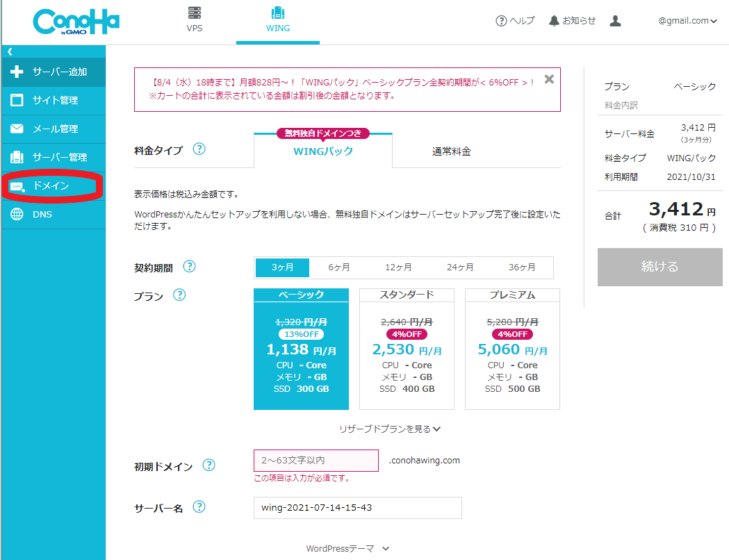The image size is (729, 560).
Task: Open サイト管理 in the sidebar
Action: point(53,100)
